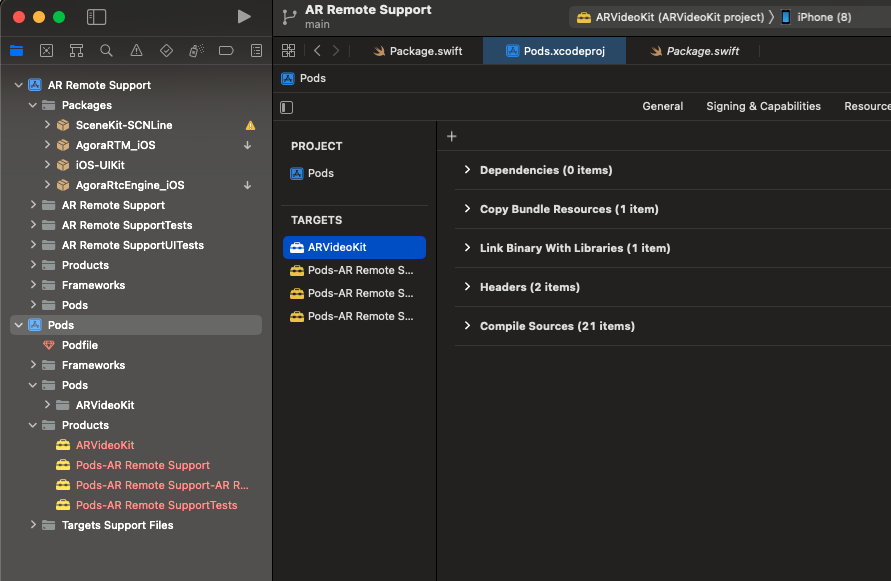The width and height of the screenshot is (891, 581).
Task: Expand the Dependencies (0 items) build phase
Action: [467, 169]
